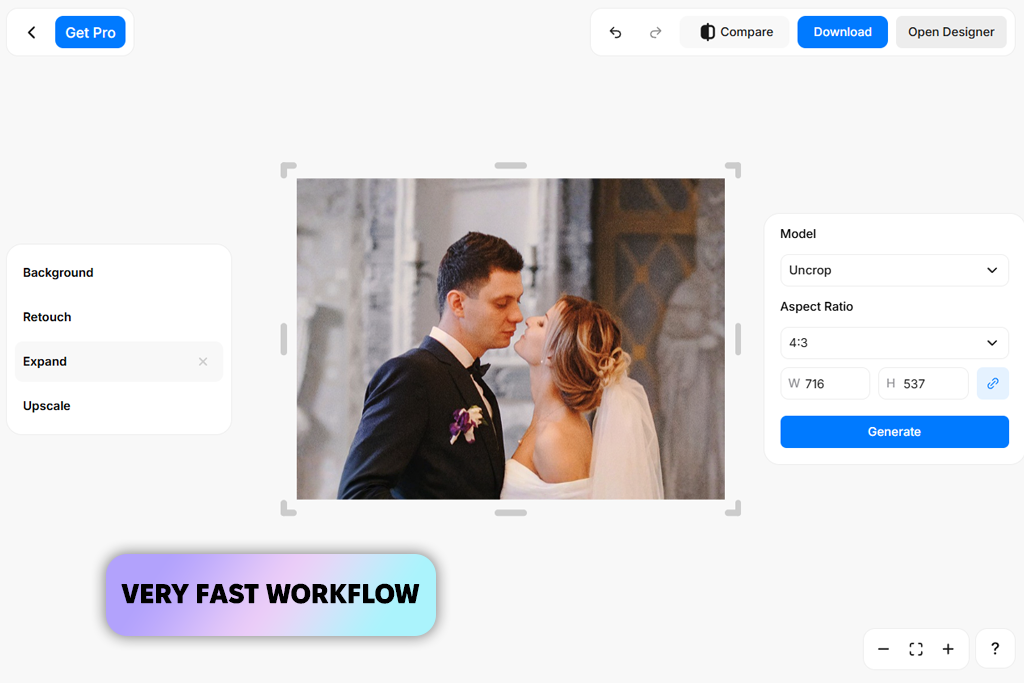
Task: Open the image in Designer
Action: tap(951, 32)
